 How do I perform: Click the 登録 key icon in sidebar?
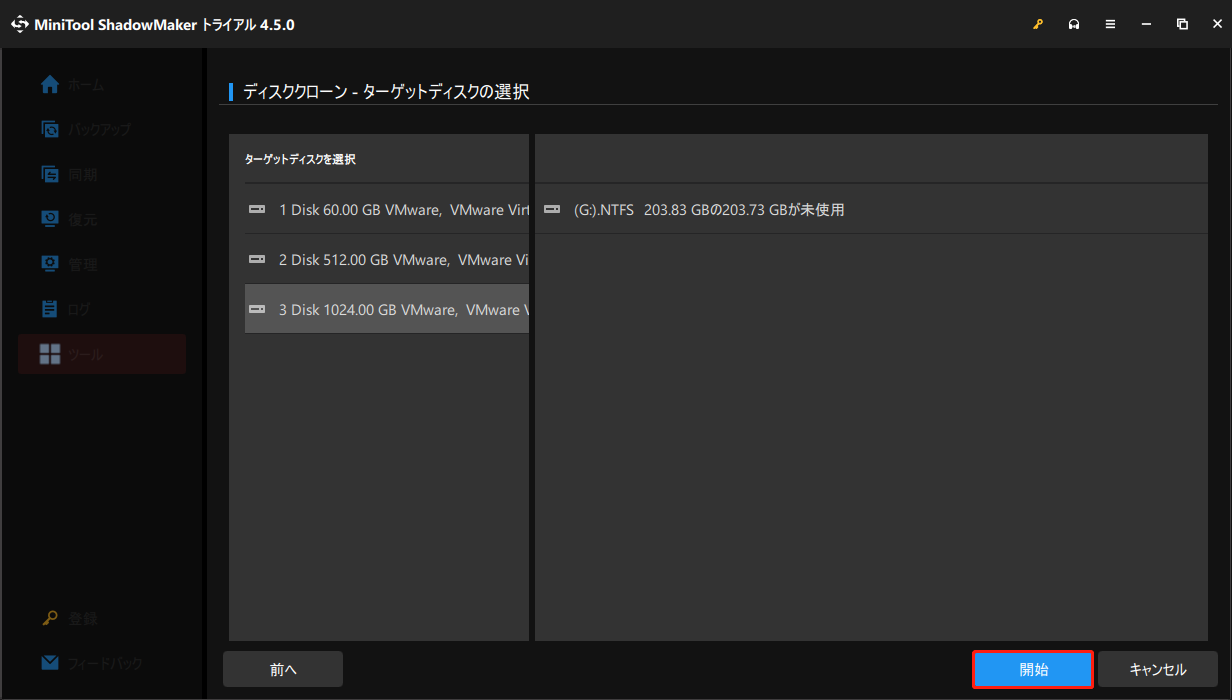click(x=50, y=618)
